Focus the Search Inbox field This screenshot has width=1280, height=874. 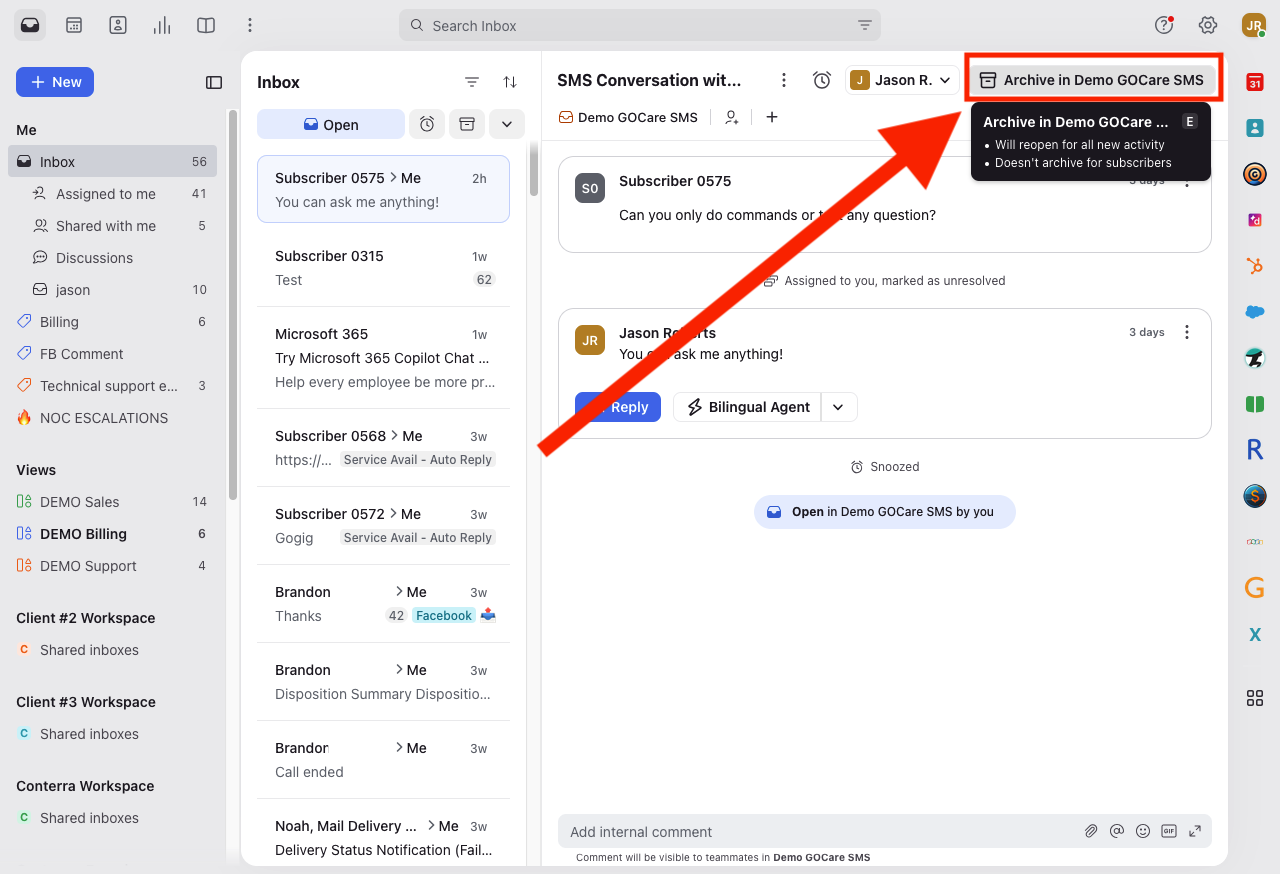[x=640, y=26]
